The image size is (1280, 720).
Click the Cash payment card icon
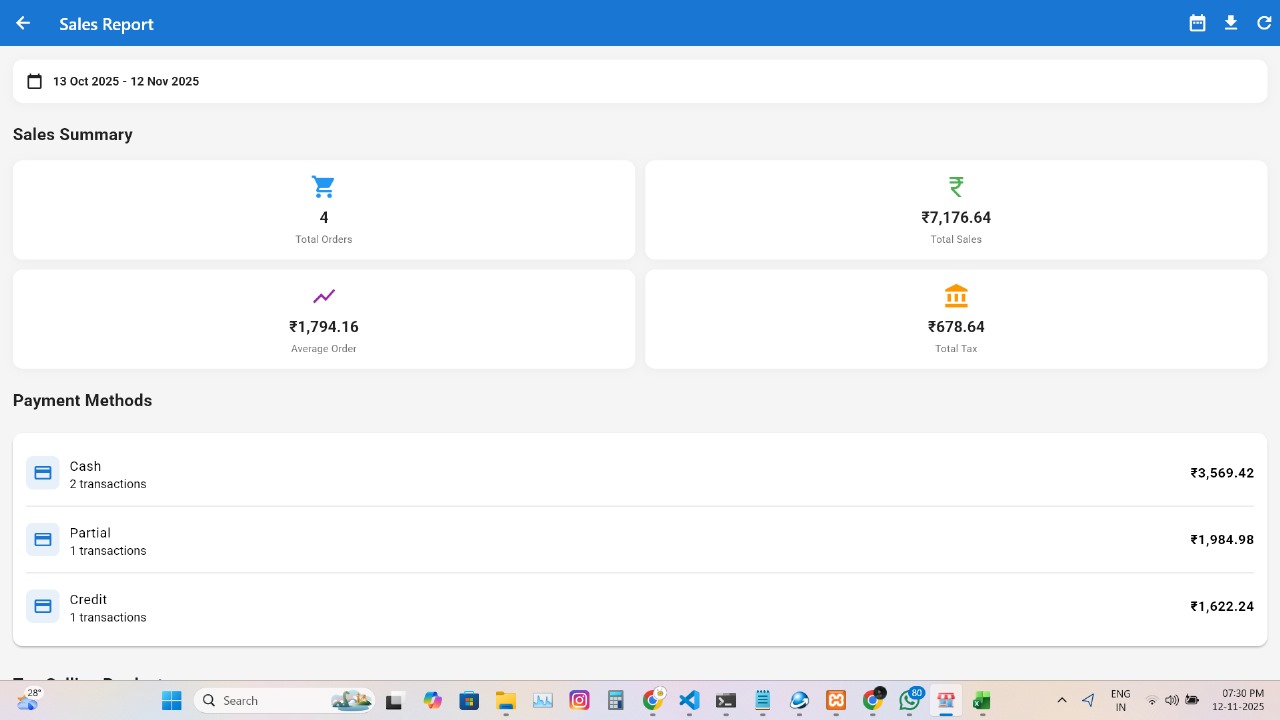43,473
